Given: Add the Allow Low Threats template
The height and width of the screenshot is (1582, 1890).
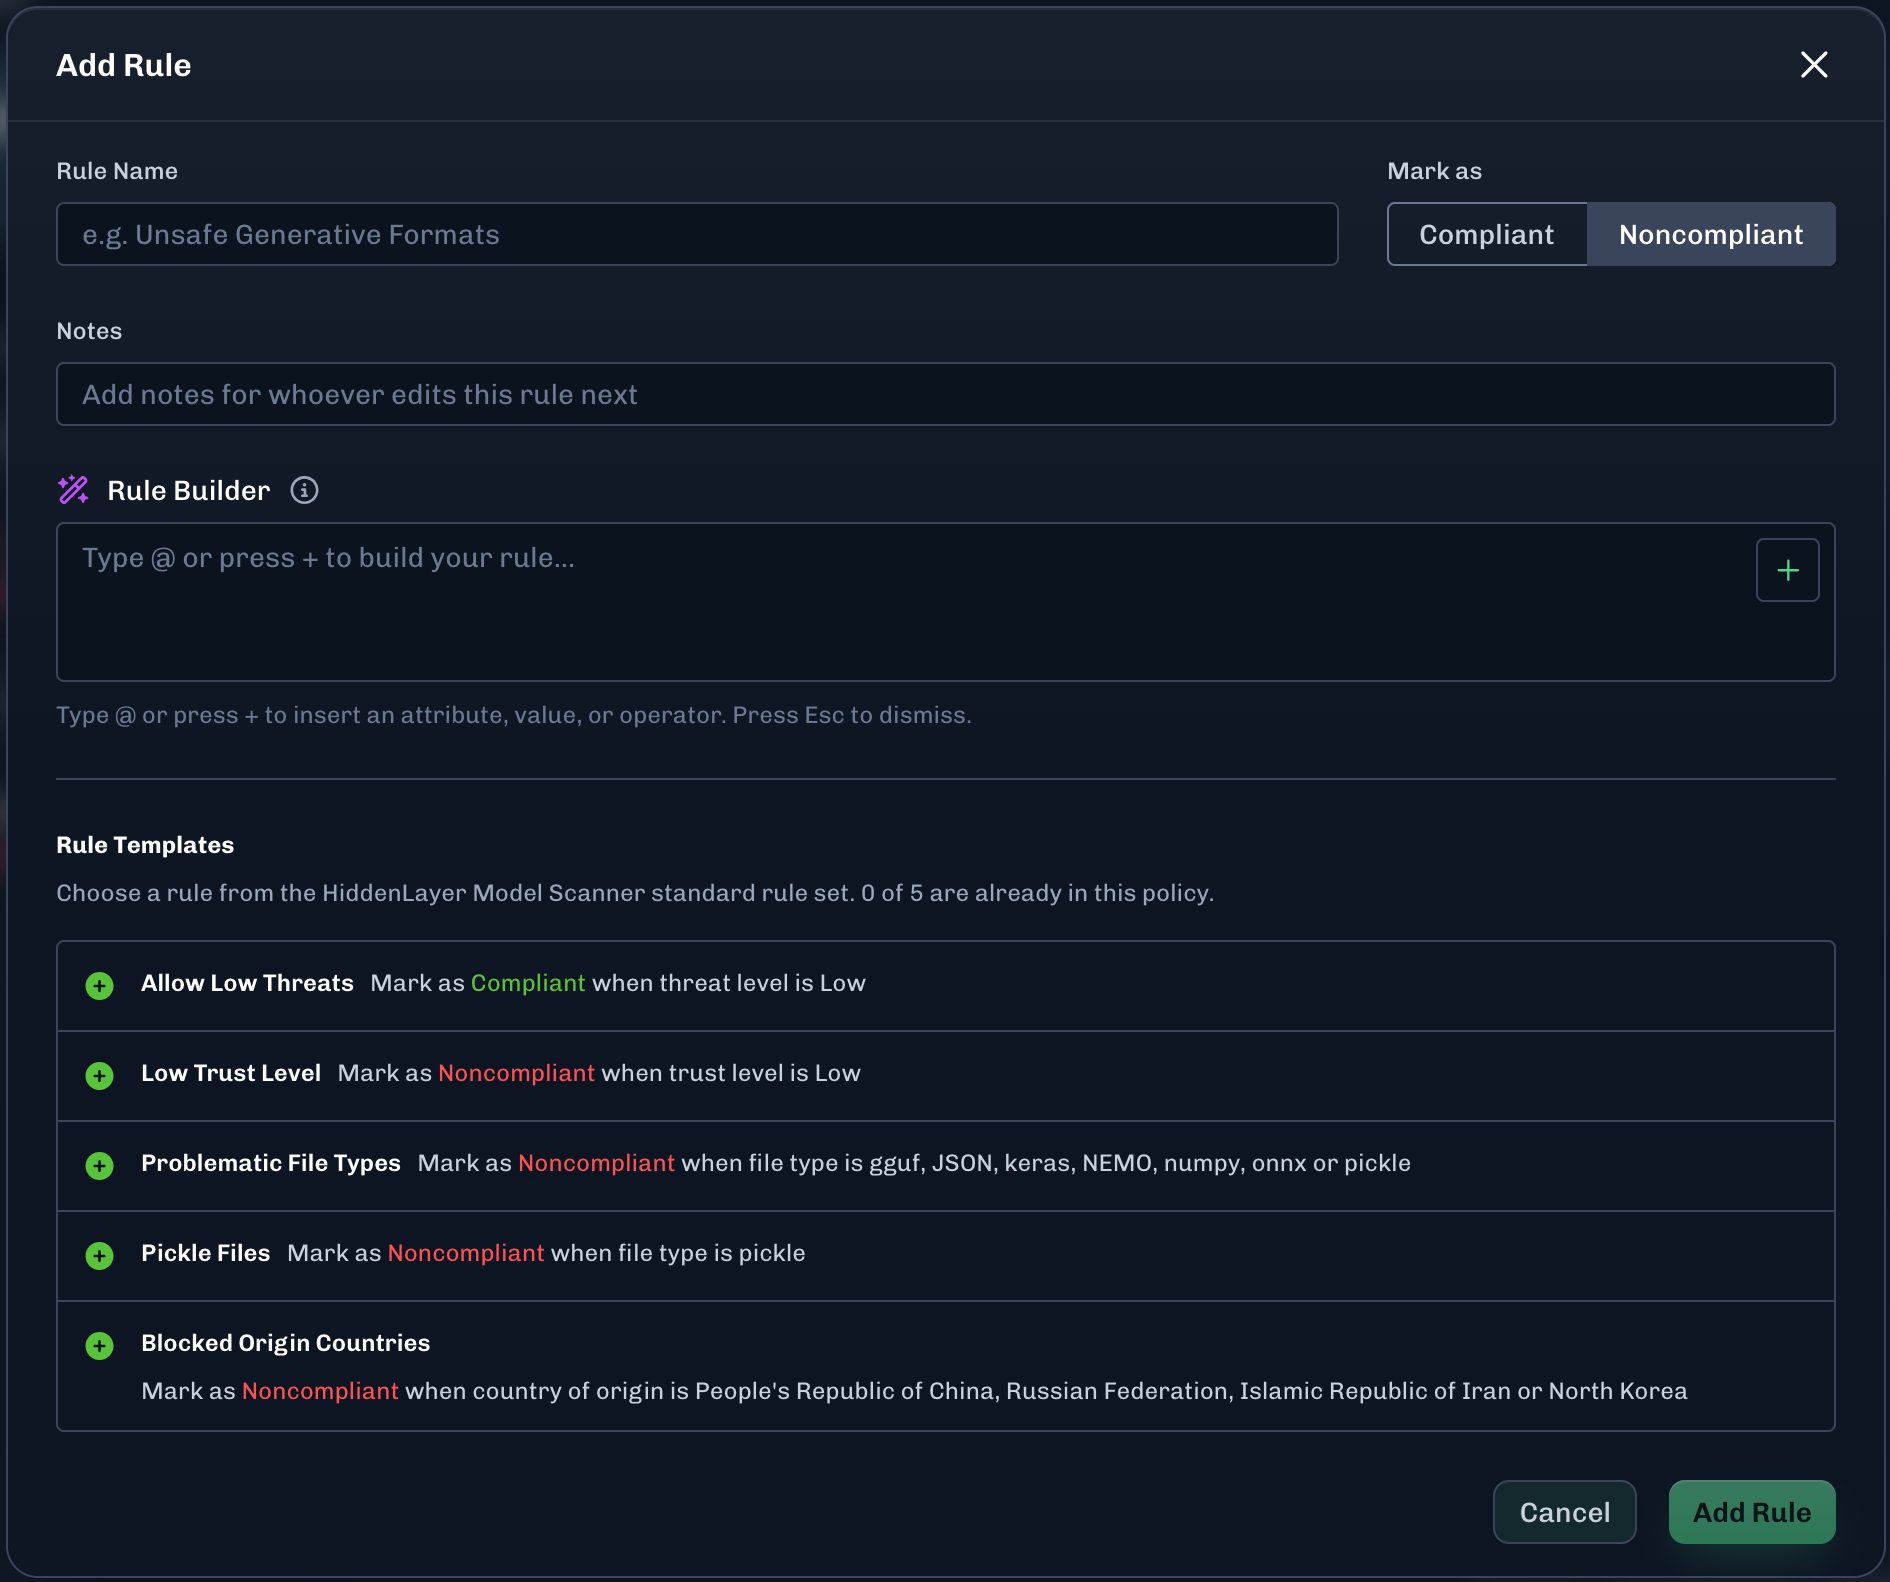Looking at the screenshot, I should (x=99, y=985).
